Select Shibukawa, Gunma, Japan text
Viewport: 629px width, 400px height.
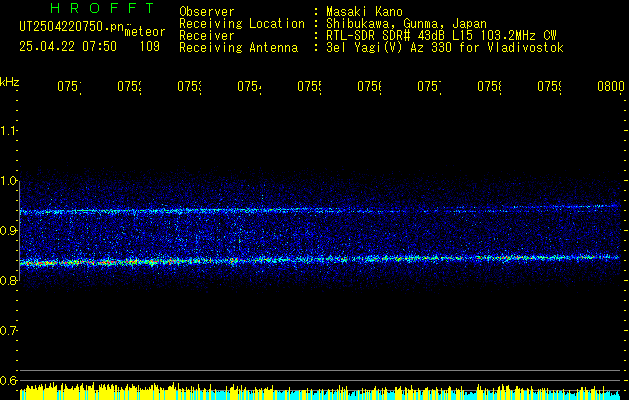[406, 24]
